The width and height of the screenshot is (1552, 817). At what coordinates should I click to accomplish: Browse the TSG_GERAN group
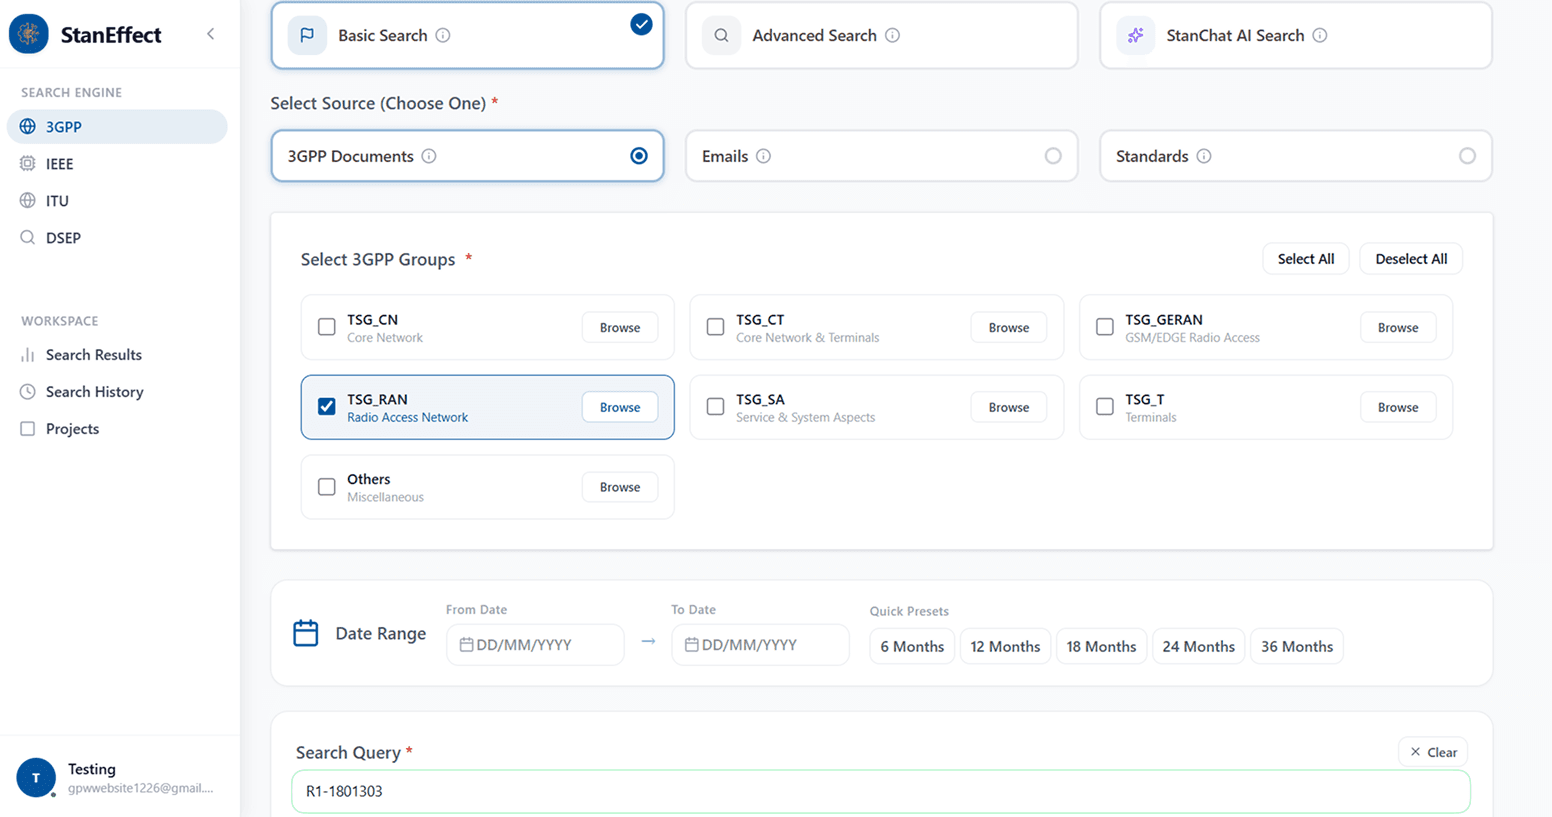pyautogui.click(x=1398, y=327)
